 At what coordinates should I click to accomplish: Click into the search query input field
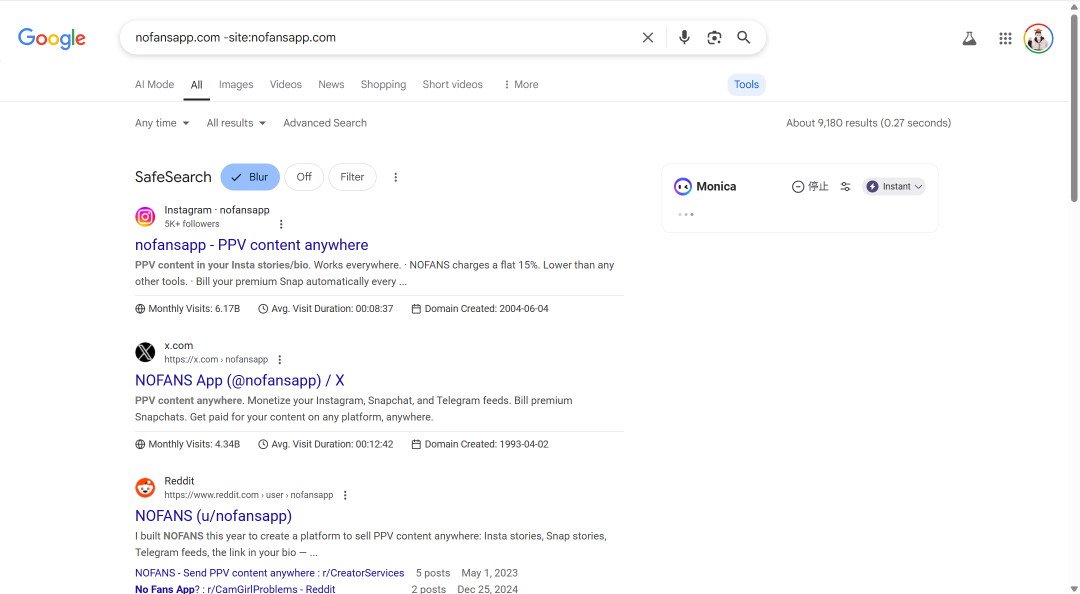point(382,38)
